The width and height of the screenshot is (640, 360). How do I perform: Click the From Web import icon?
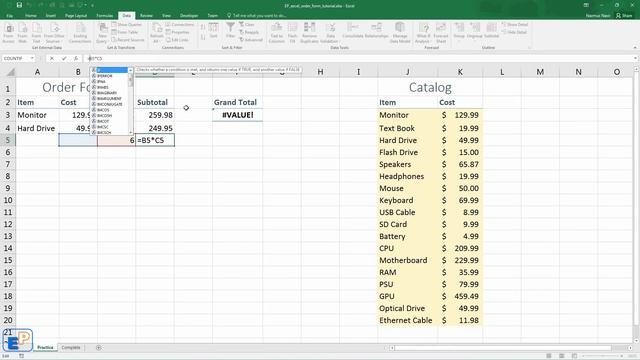click(x=22, y=33)
